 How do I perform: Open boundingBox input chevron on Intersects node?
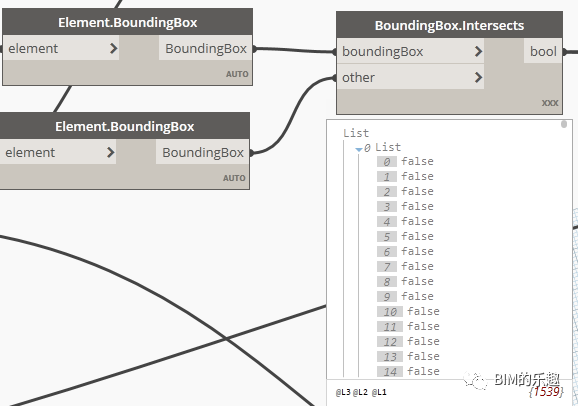point(478,51)
